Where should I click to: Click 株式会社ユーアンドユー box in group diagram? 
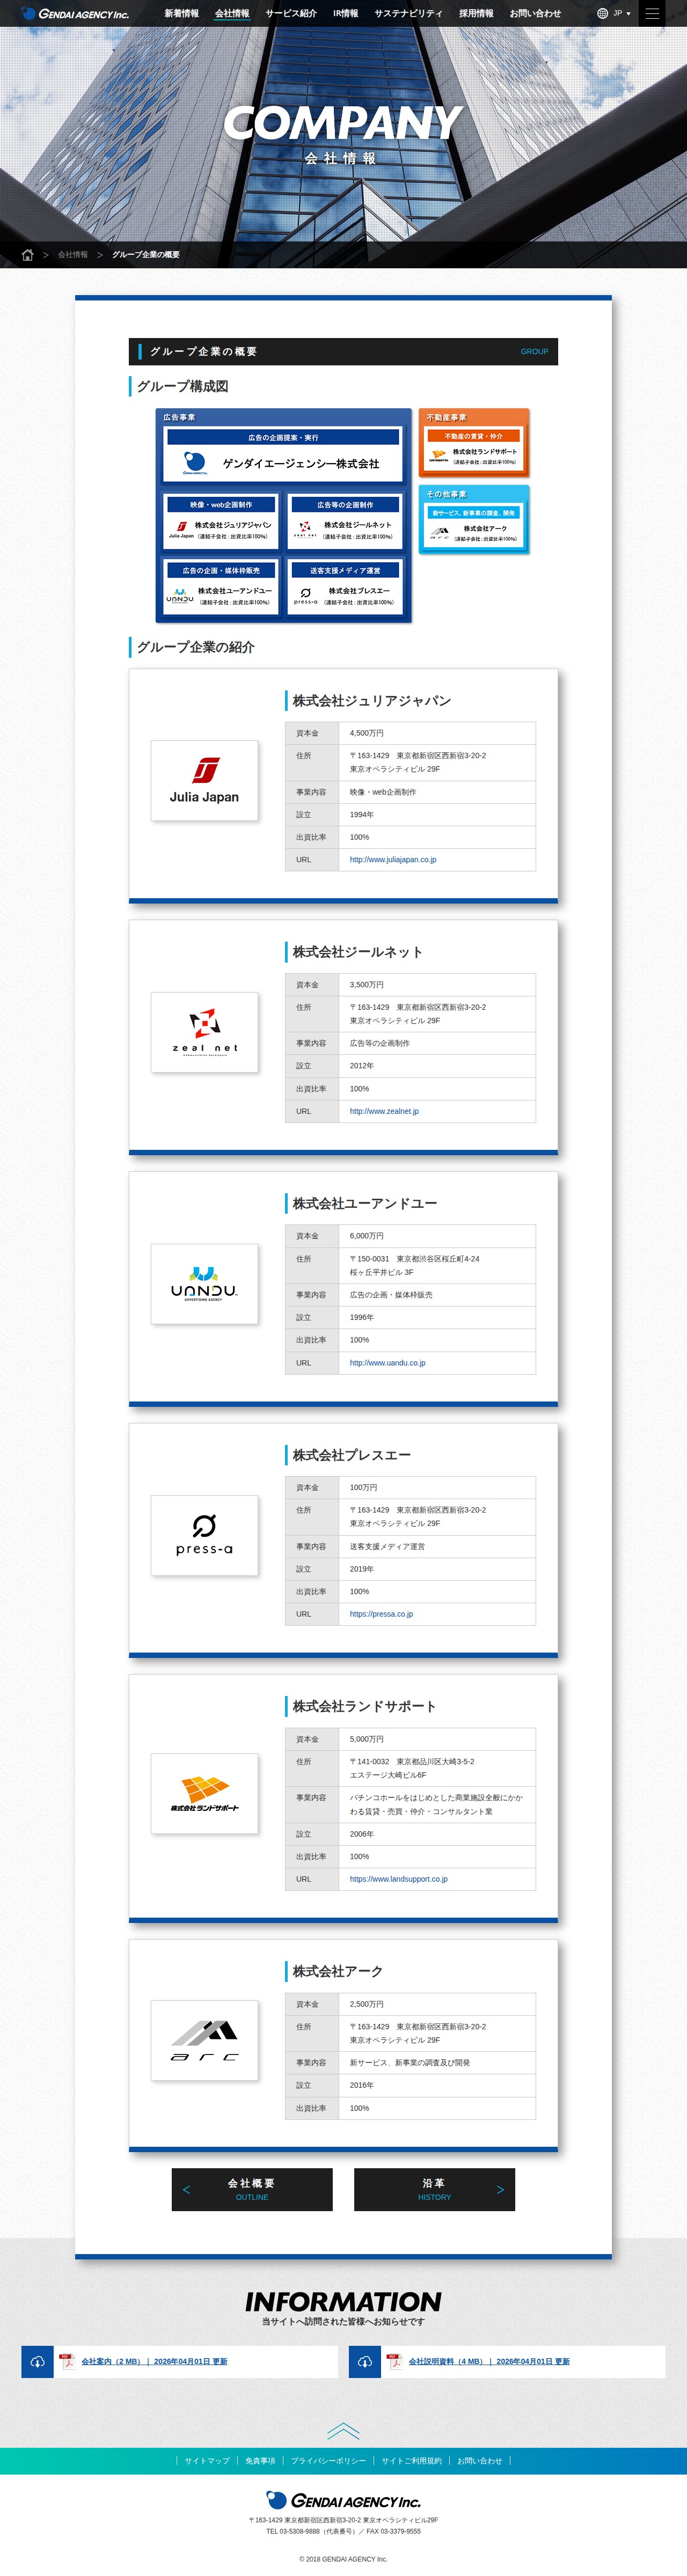(221, 587)
